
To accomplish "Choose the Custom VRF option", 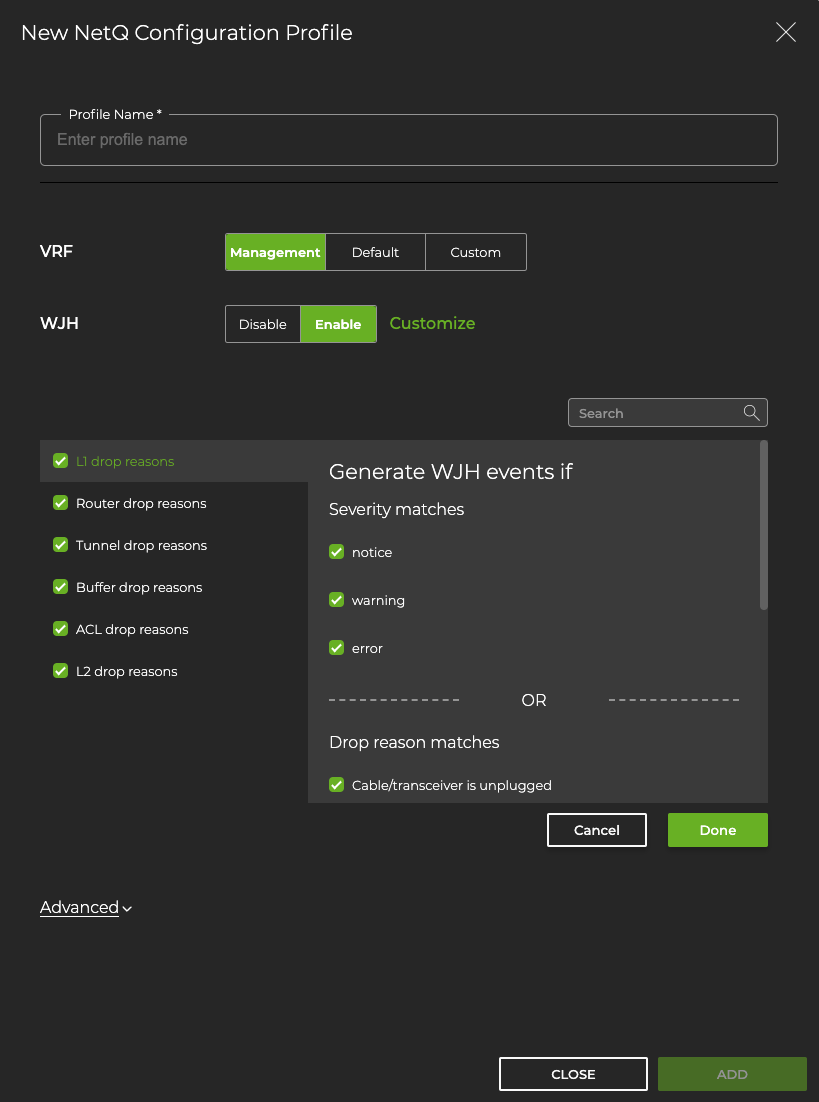I will click(x=475, y=251).
